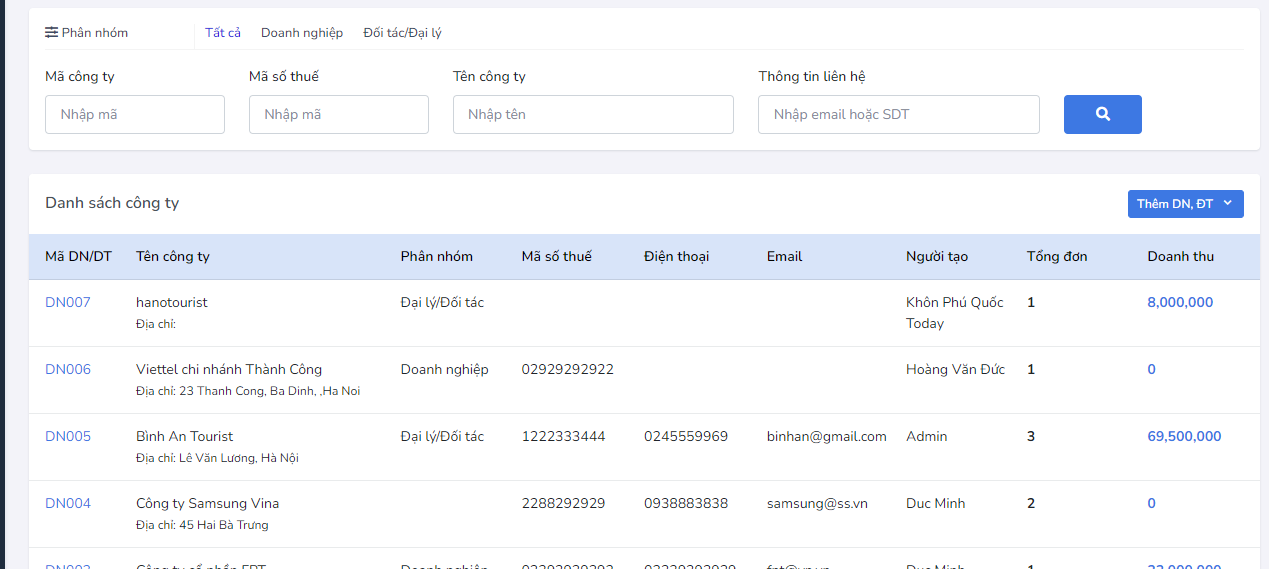Click the magnifier search button
1269x569 pixels.
click(x=1102, y=114)
